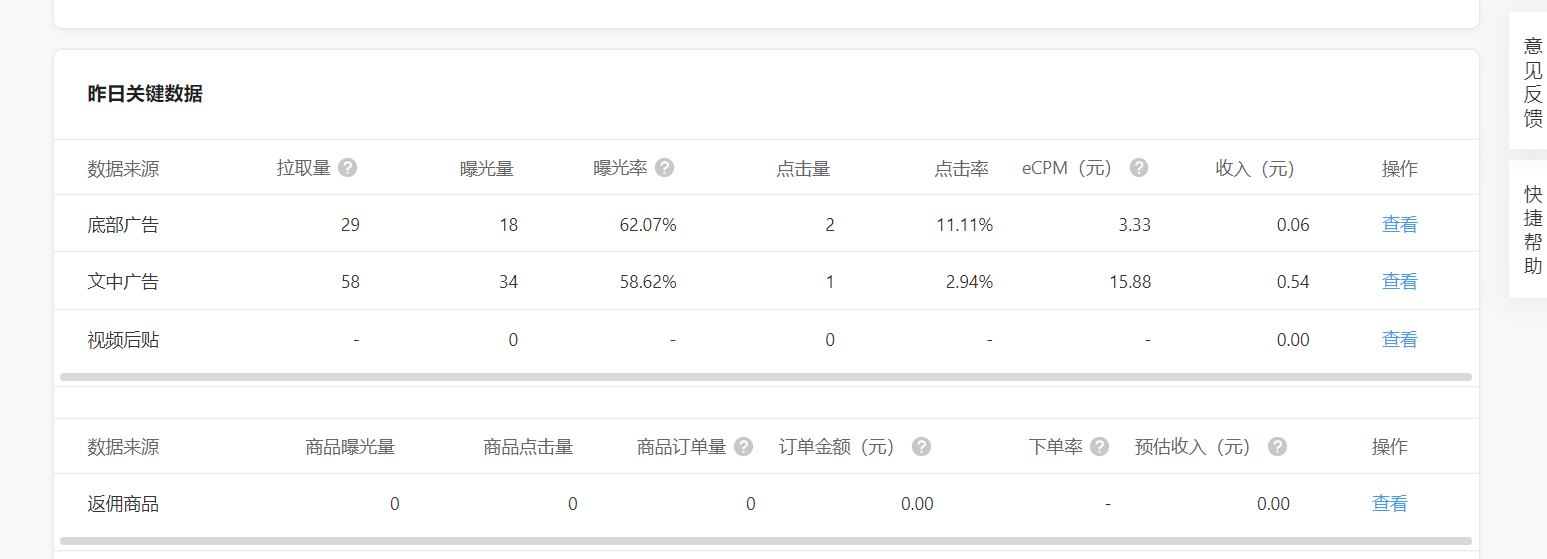Click the 商品点击量 column header

[528, 447]
